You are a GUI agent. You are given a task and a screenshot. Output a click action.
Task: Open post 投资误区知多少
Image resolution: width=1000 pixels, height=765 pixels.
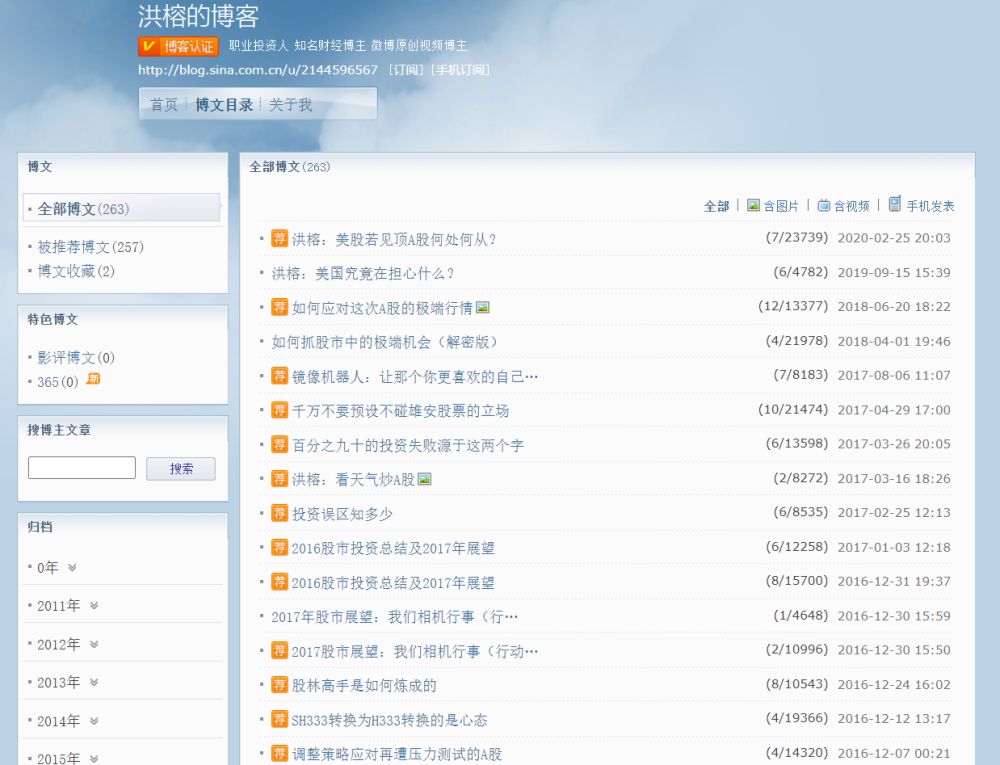tap(342, 514)
